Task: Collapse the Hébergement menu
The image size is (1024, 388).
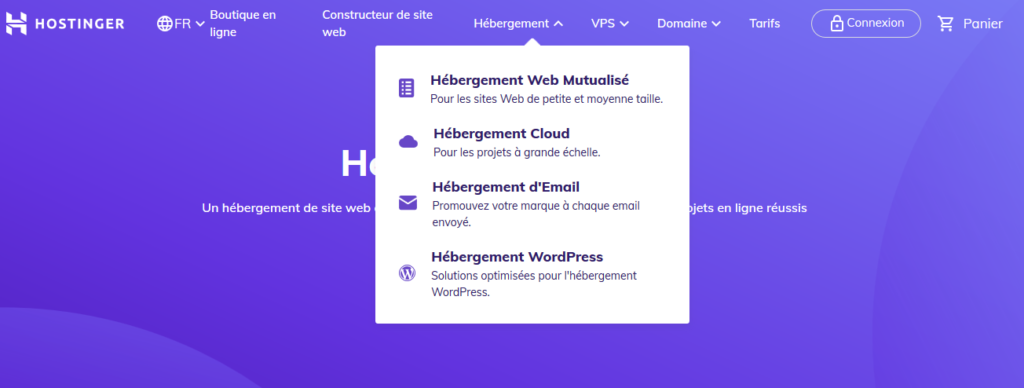Action: [x=518, y=24]
